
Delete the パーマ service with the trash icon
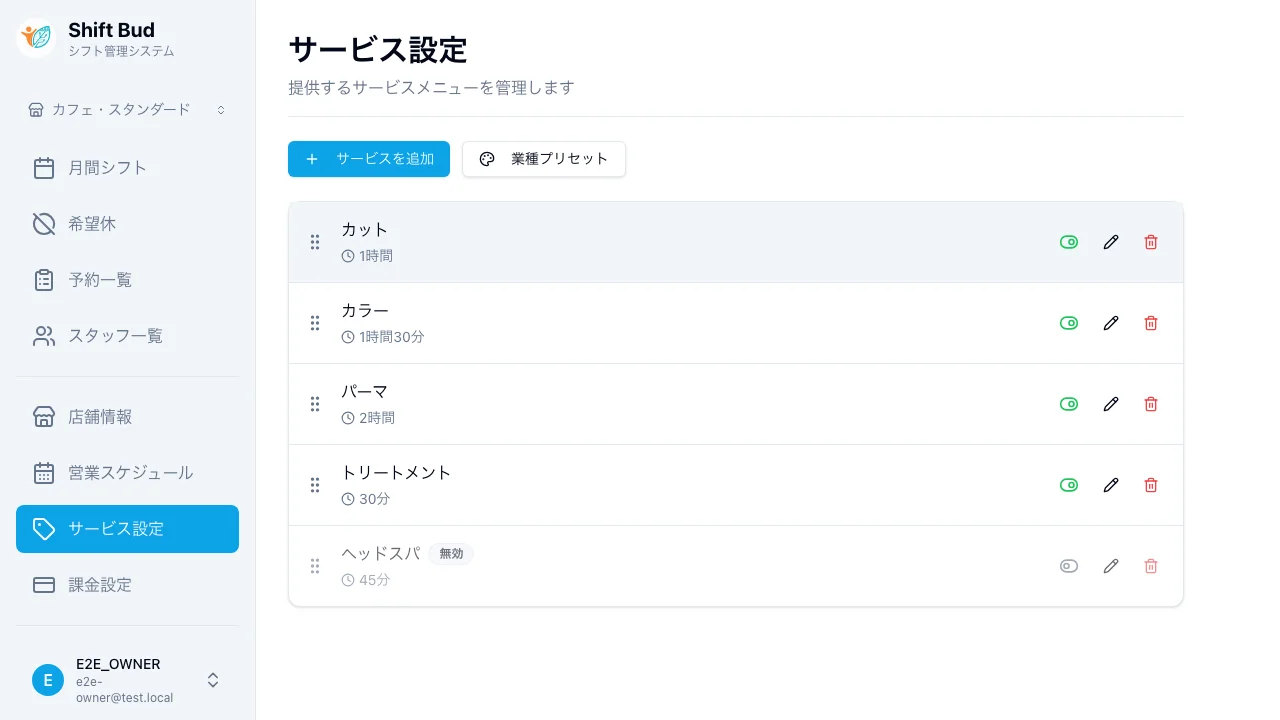pos(1151,404)
